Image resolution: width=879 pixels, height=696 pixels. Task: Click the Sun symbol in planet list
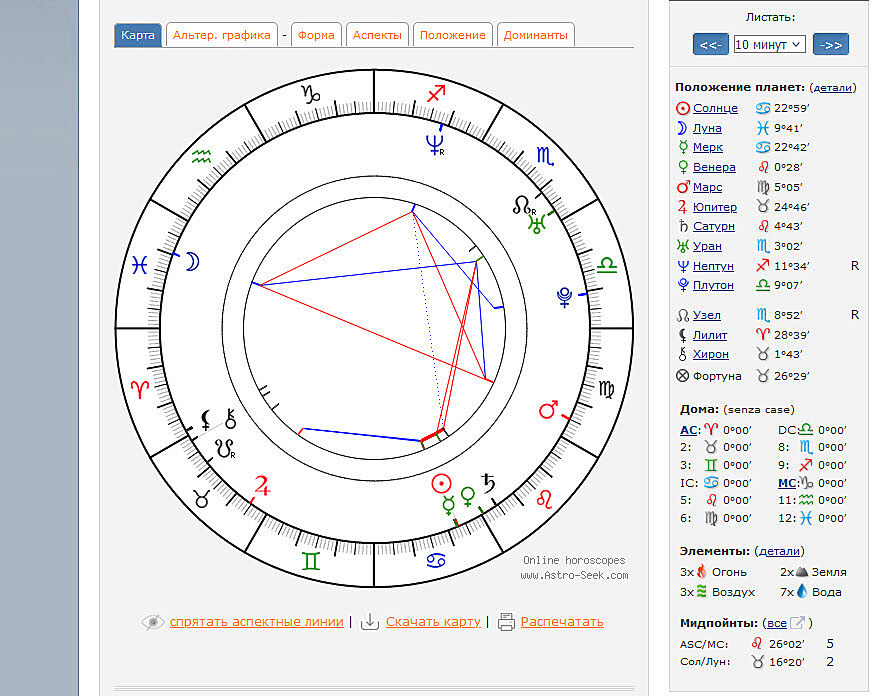[683, 108]
